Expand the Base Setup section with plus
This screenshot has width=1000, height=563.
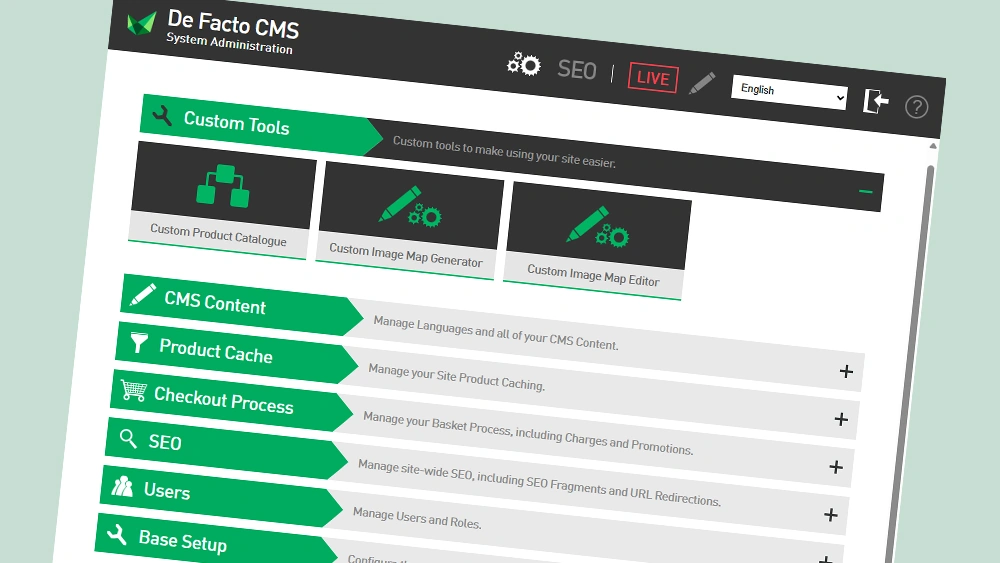tap(826, 559)
